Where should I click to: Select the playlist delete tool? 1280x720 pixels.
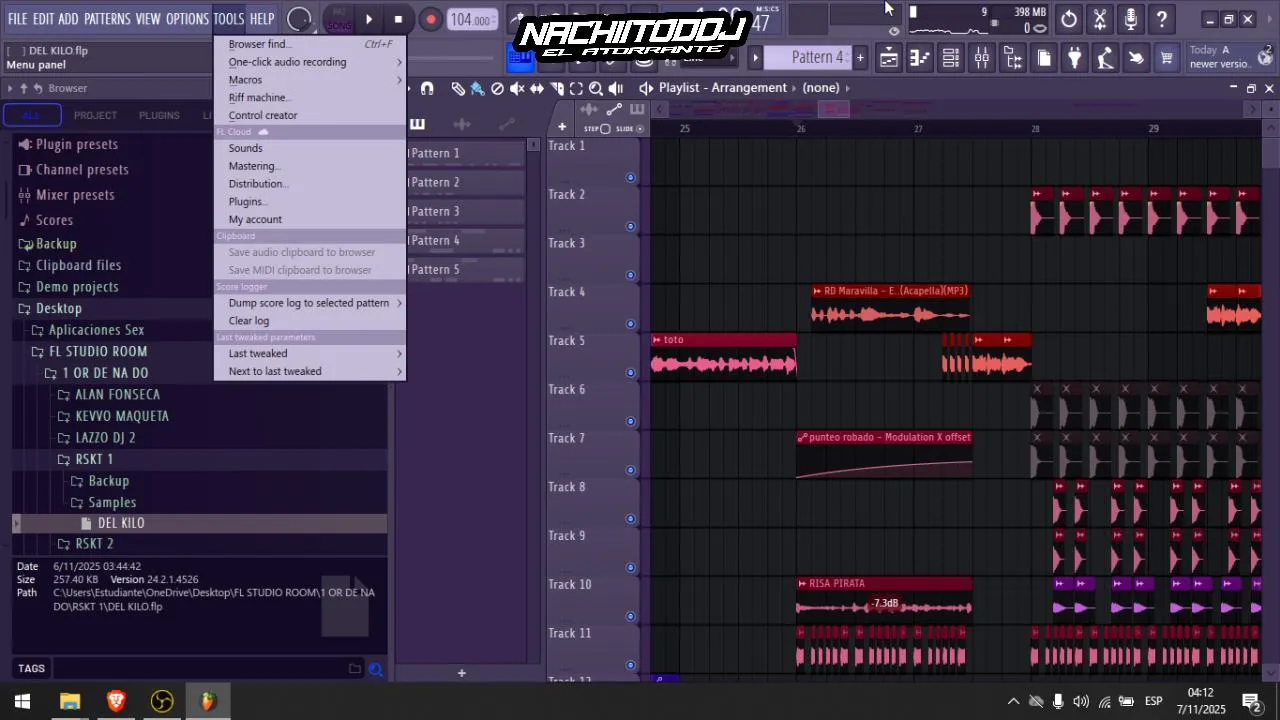(497, 89)
